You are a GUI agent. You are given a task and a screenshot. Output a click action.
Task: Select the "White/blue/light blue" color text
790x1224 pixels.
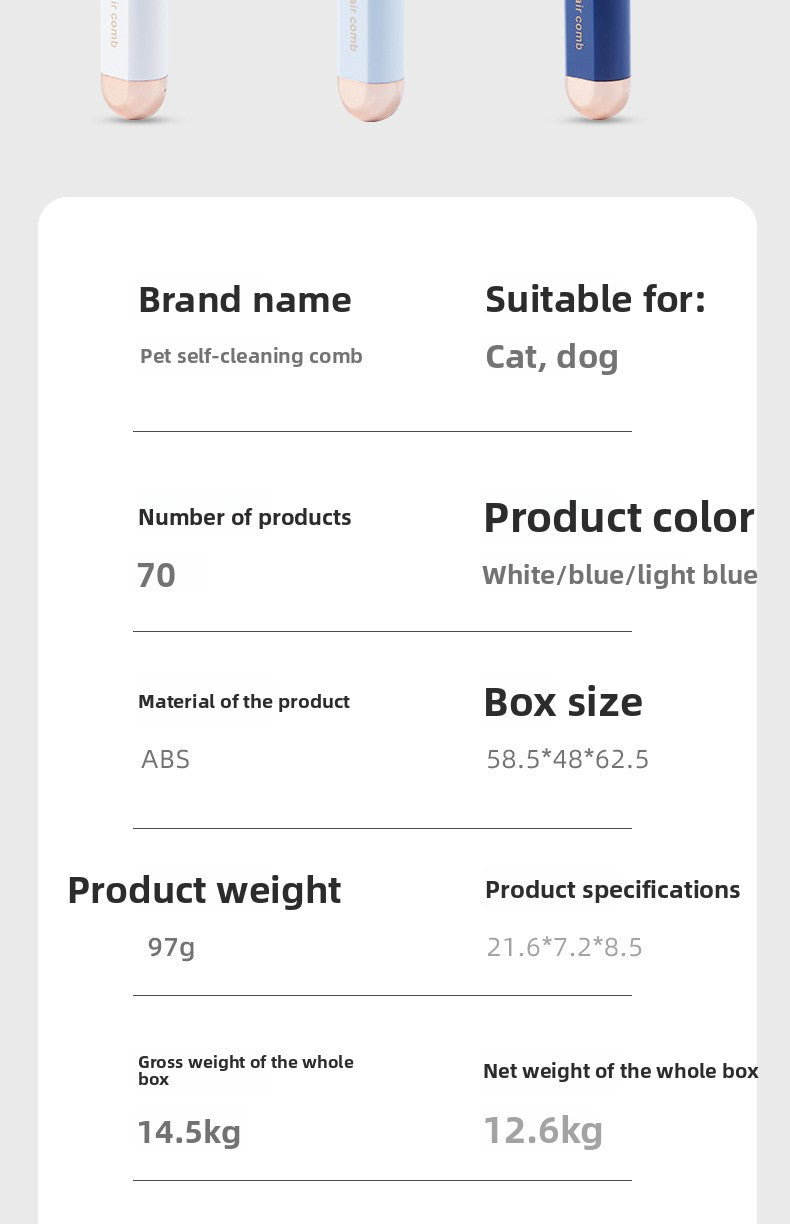(620, 575)
